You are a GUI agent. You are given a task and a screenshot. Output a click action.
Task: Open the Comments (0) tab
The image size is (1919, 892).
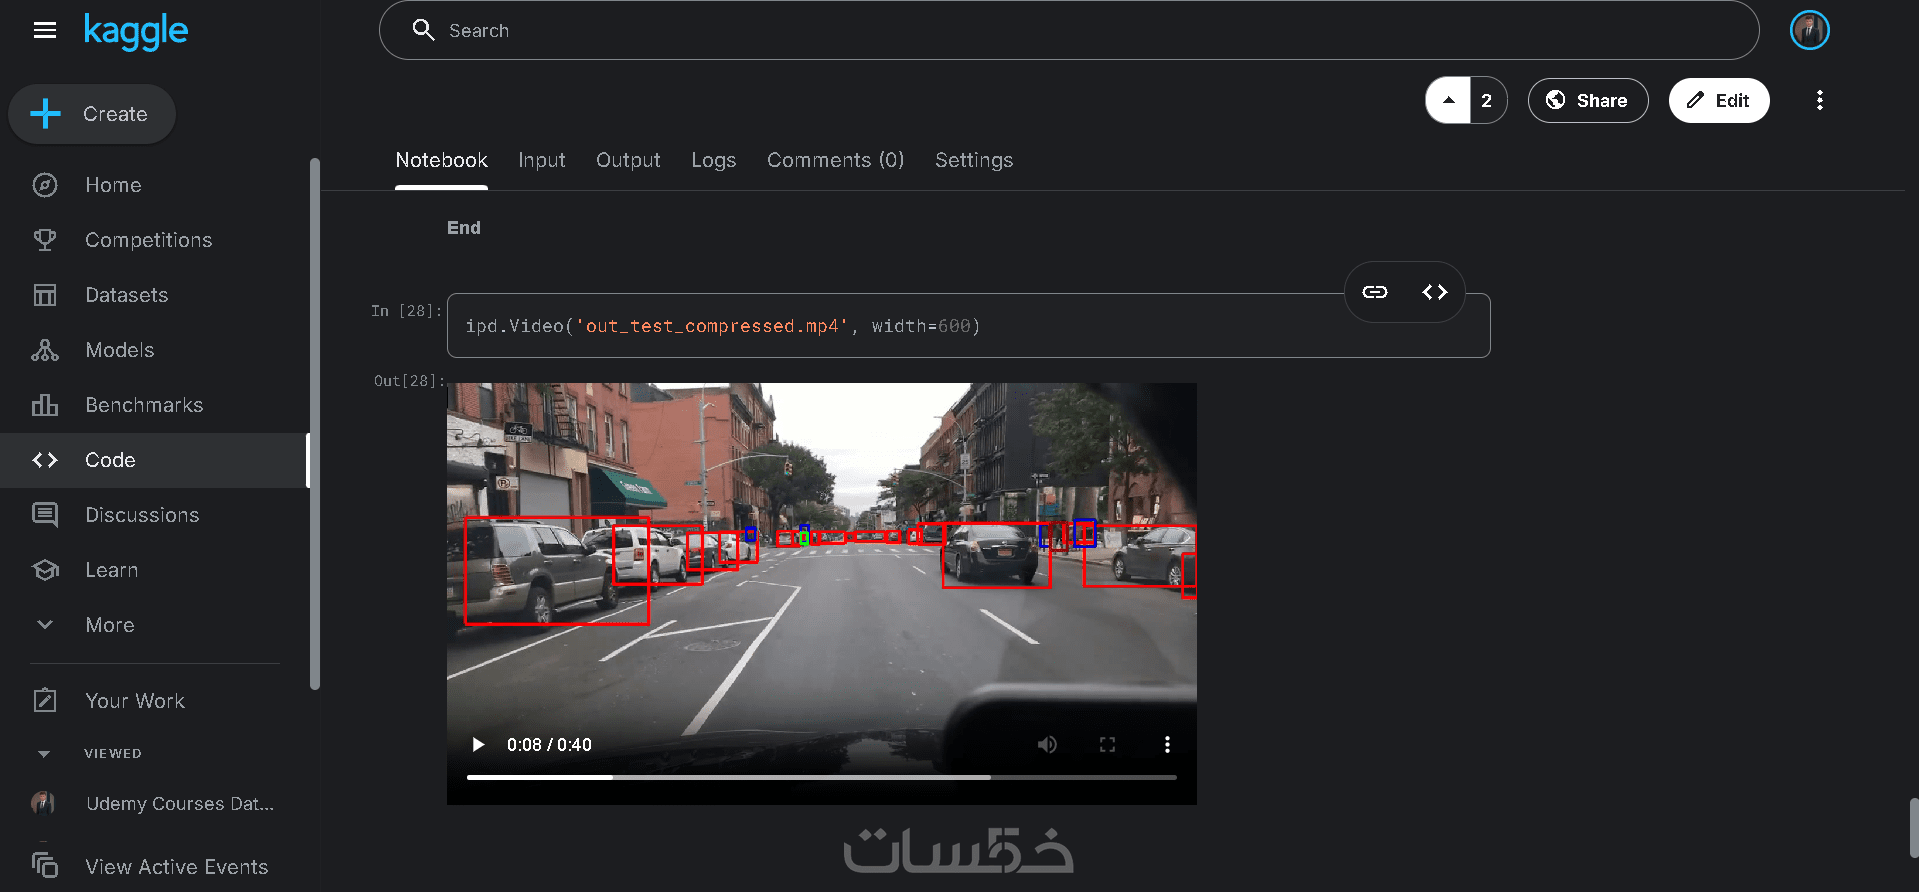click(x=835, y=160)
